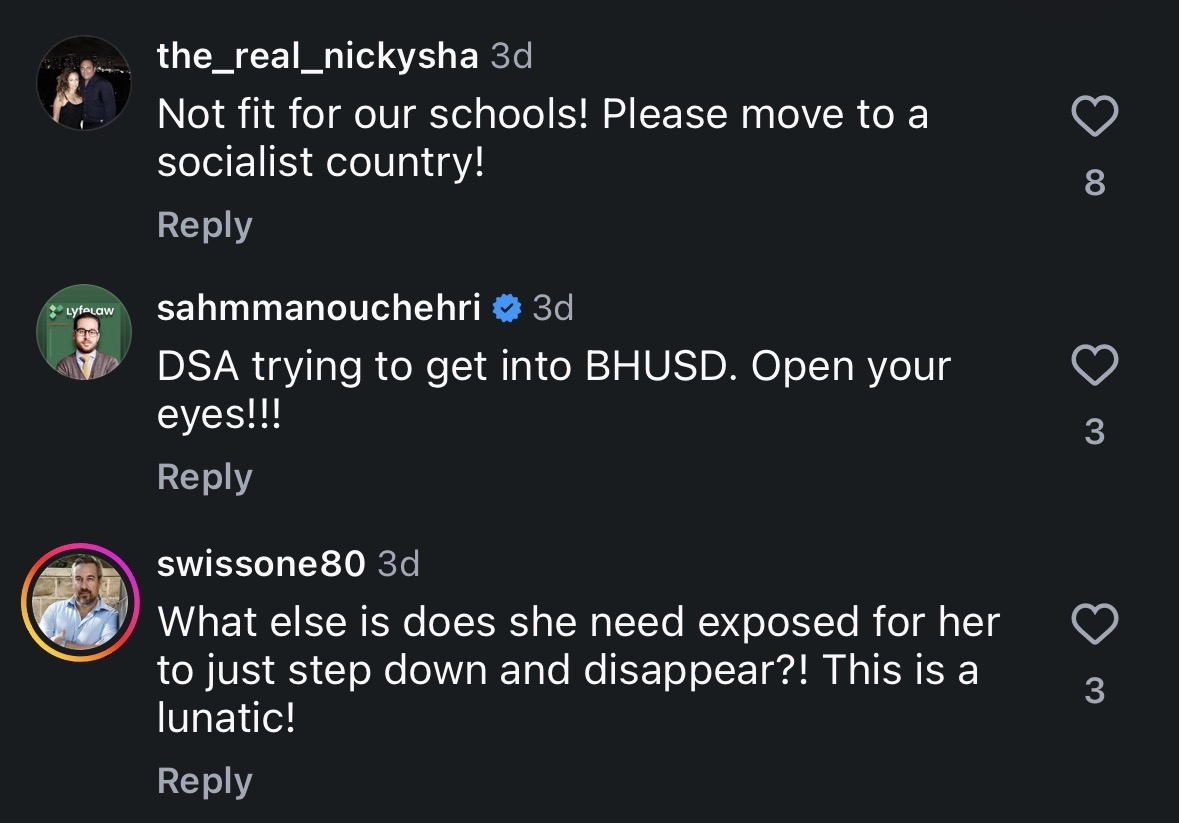
Task: Like swissone80's comment using the heart icon
Action: coord(1094,624)
